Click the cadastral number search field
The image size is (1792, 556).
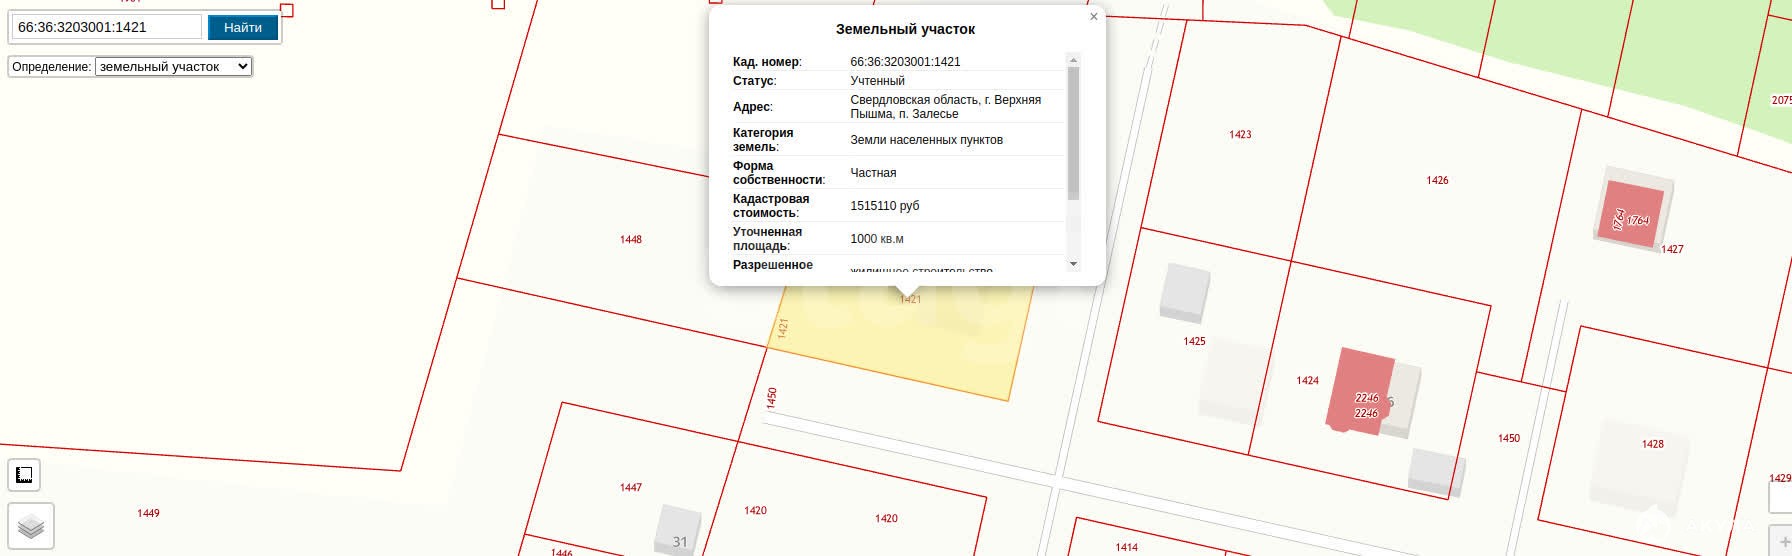(x=106, y=27)
